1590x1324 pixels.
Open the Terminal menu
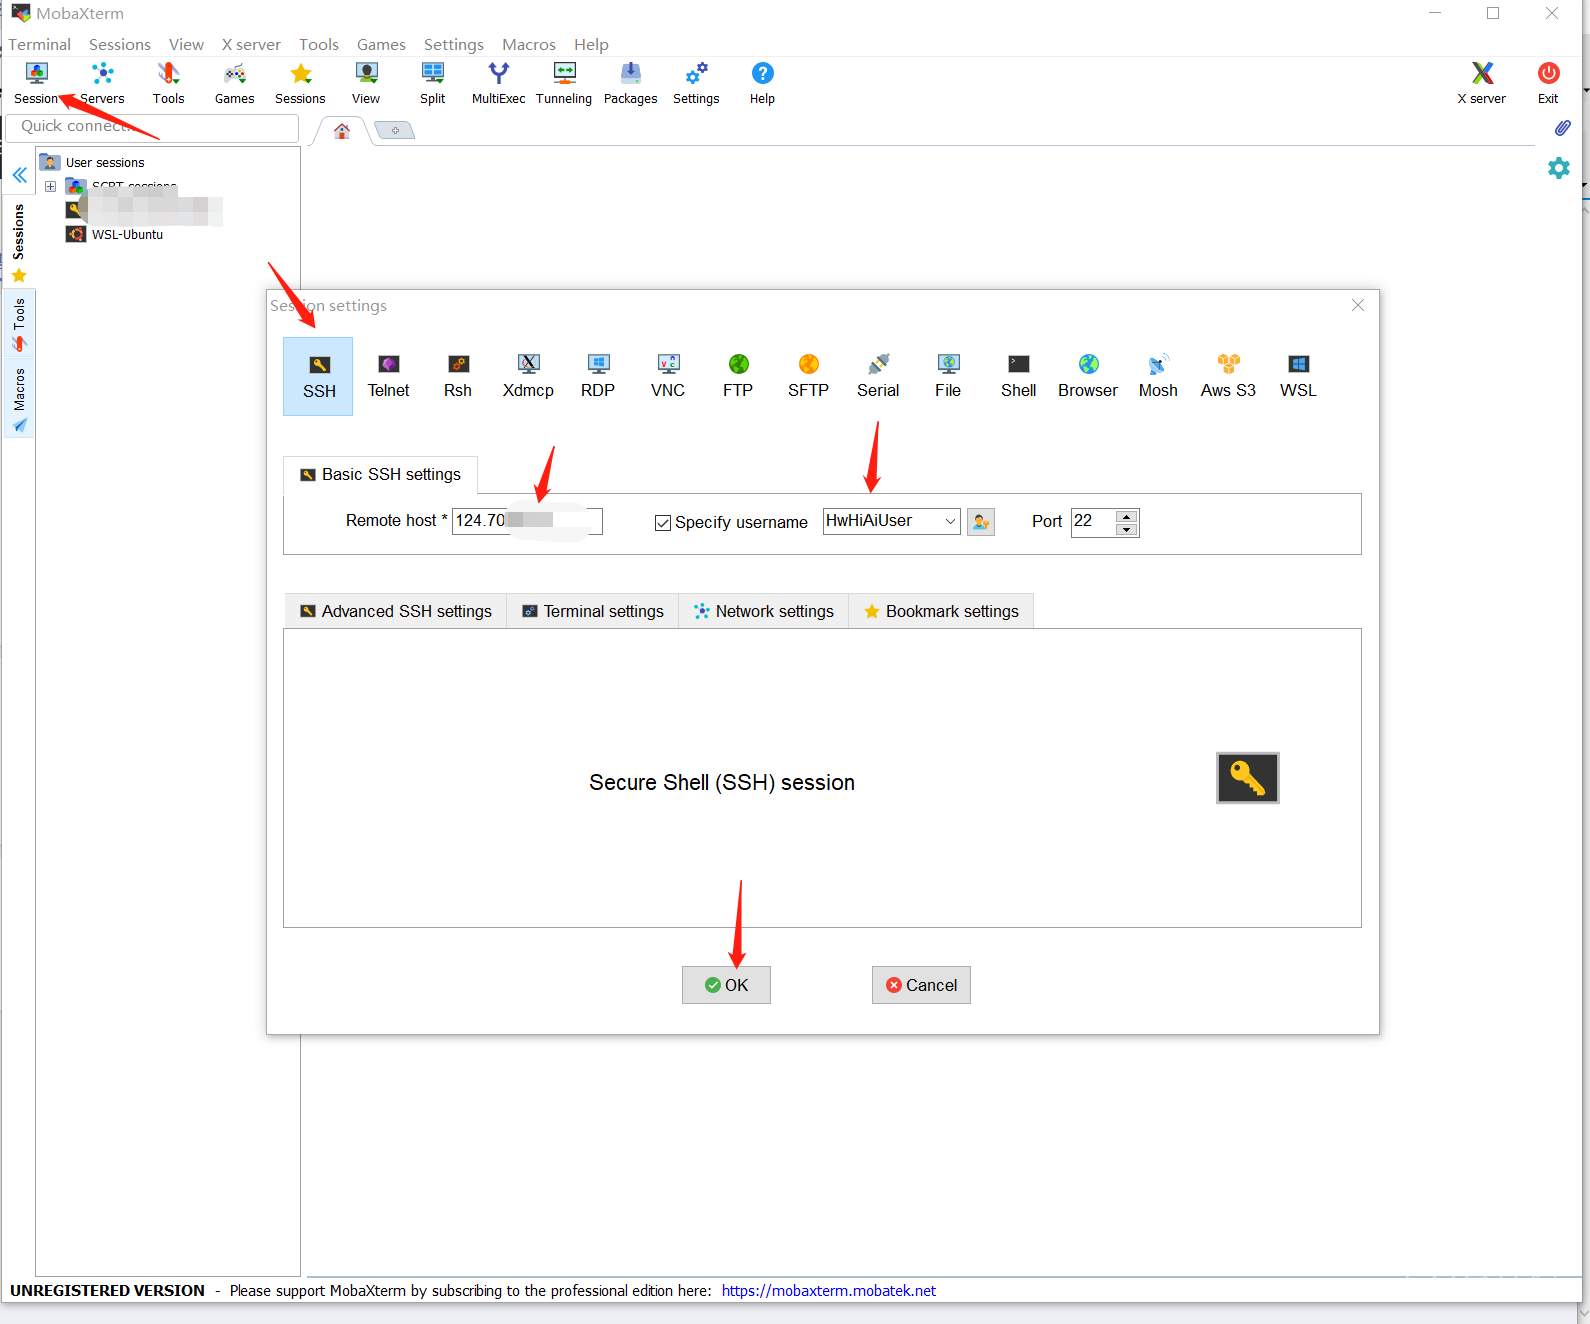[40, 44]
